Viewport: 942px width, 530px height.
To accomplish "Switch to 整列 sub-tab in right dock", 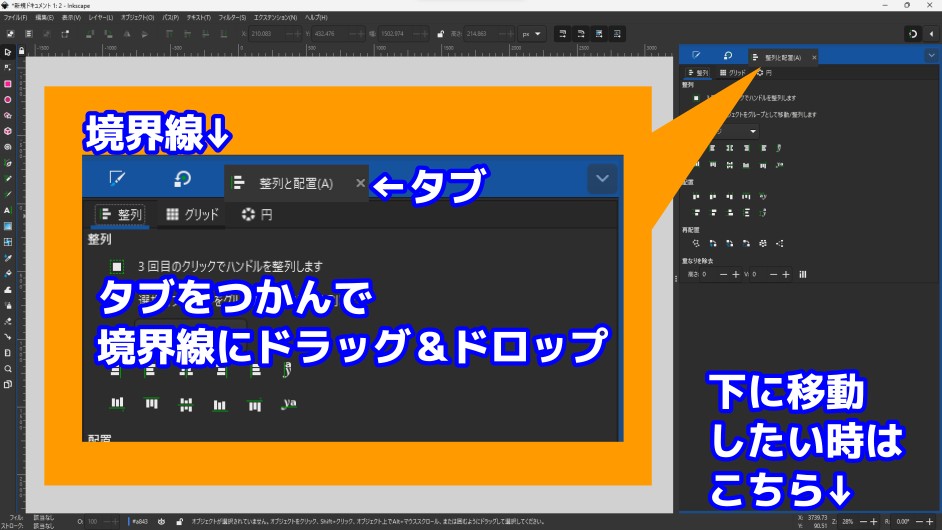I will click(x=698, y=73).
